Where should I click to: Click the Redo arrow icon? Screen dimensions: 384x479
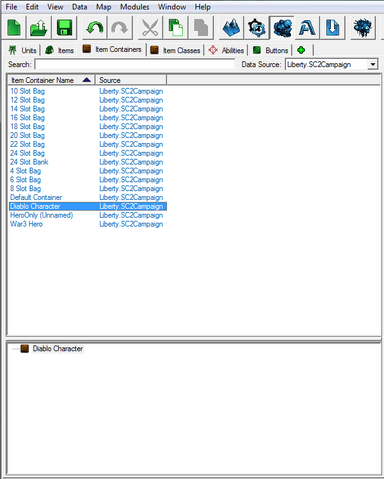click(119, 28)
